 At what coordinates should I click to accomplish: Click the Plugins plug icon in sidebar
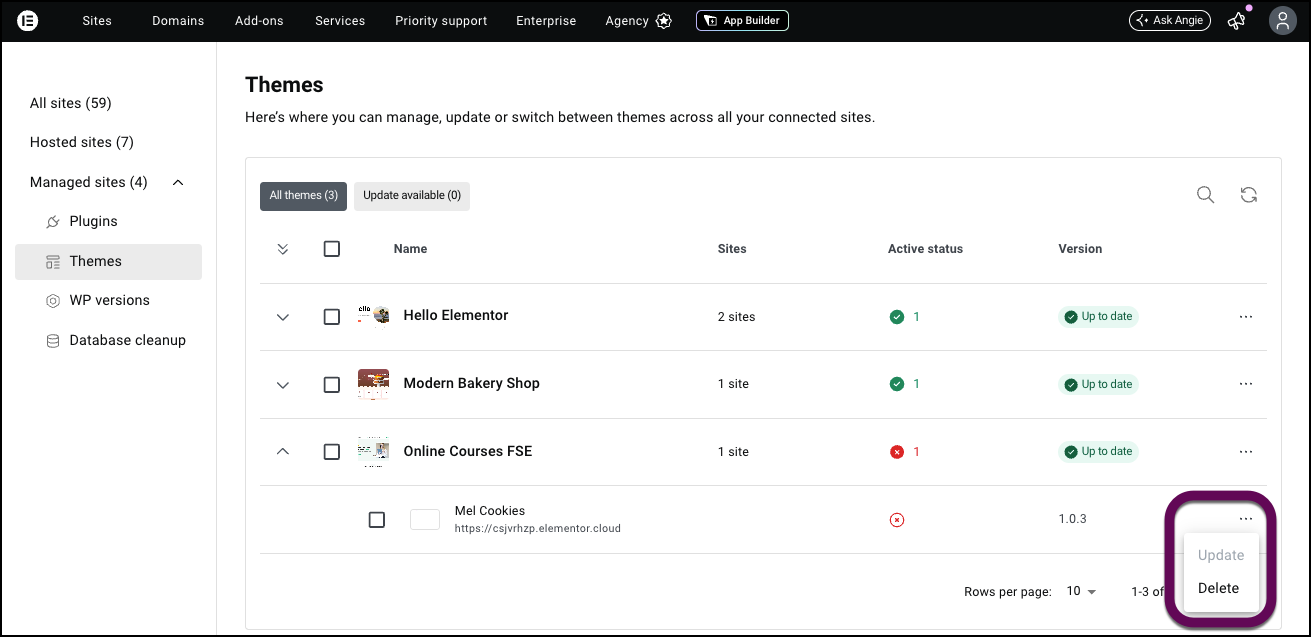point(53,222)
